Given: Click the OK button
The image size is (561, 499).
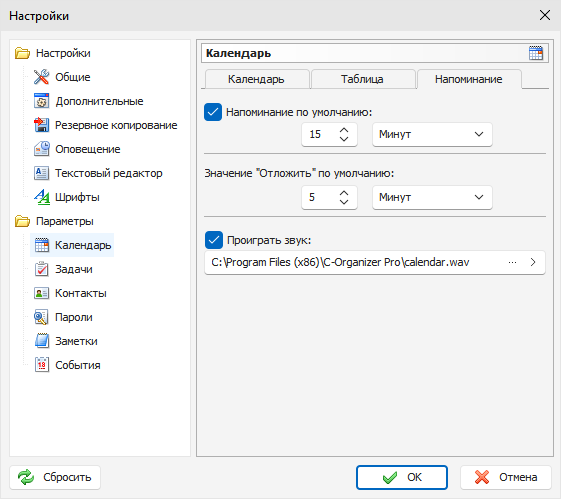Looking at the screenshot, I should coord(402,477).
